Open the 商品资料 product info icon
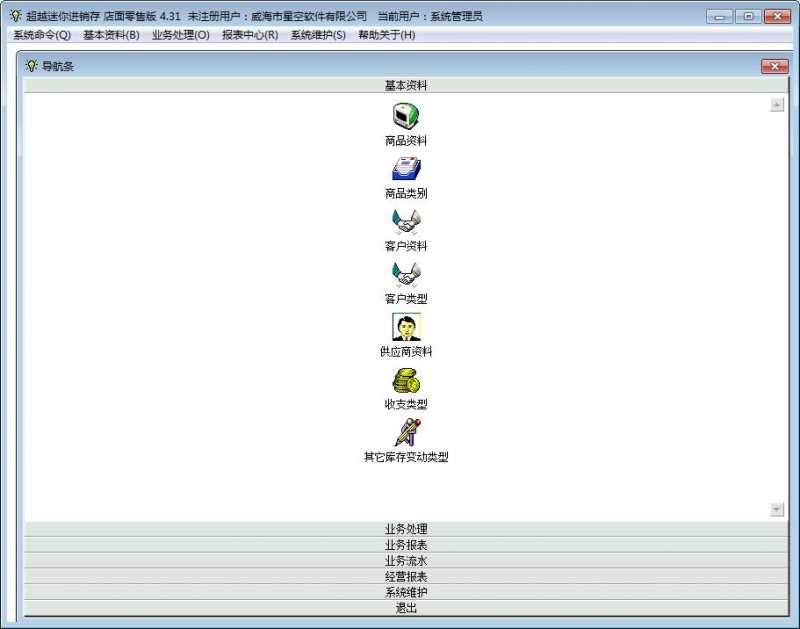Screen dimensions: 800x629 [406, 117]
